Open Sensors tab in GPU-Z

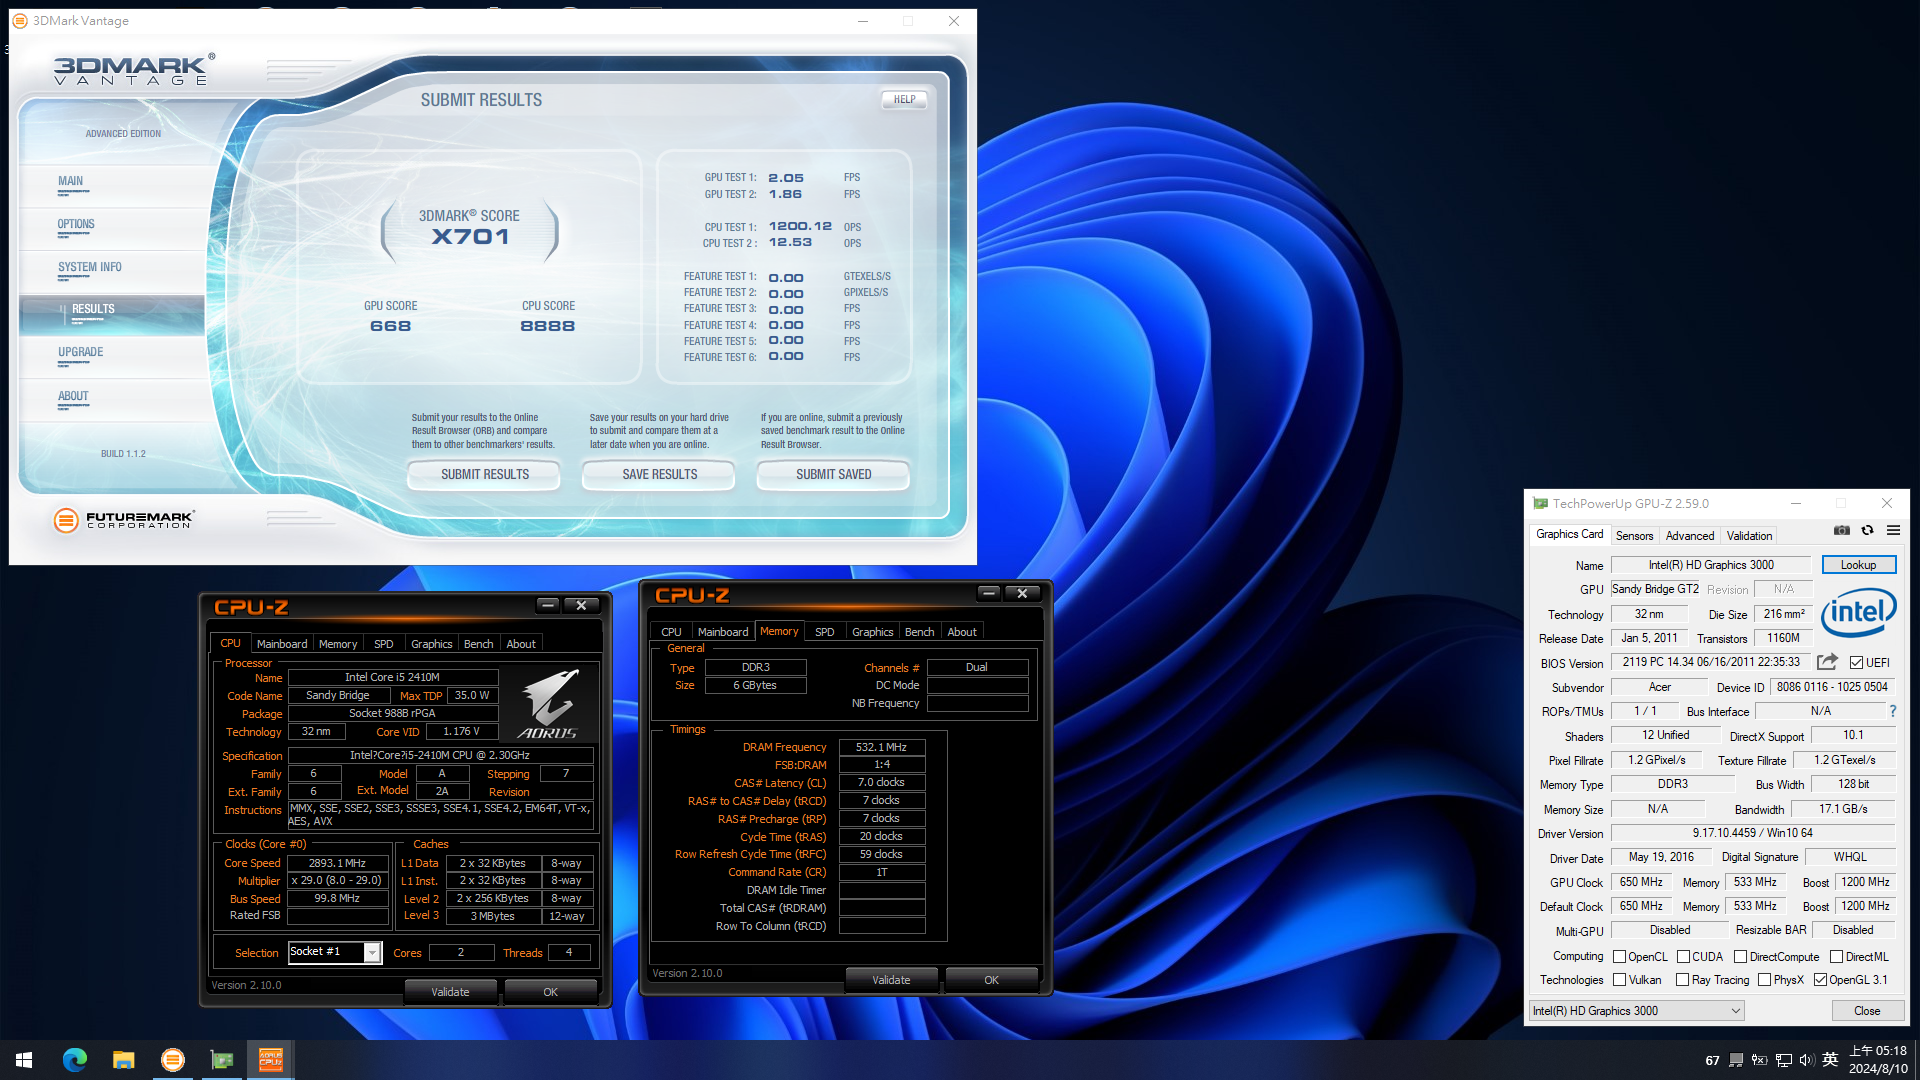tap(1634, 536)
